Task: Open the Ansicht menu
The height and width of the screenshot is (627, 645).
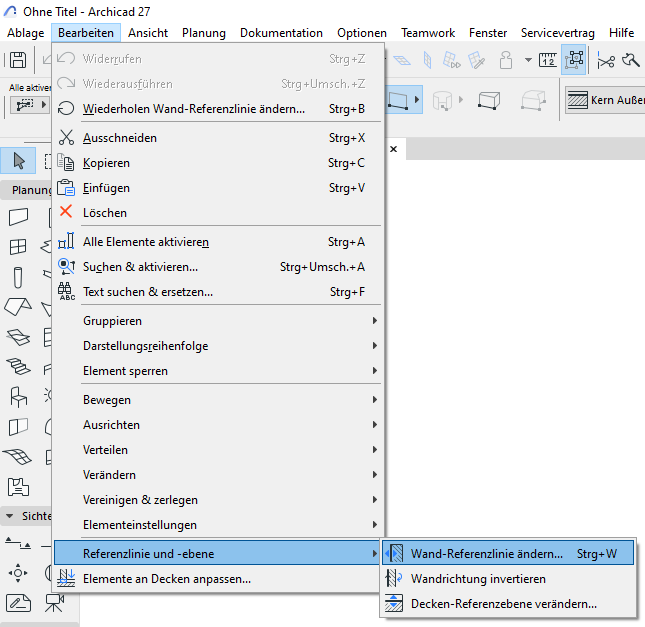Action: click(148, 33)
